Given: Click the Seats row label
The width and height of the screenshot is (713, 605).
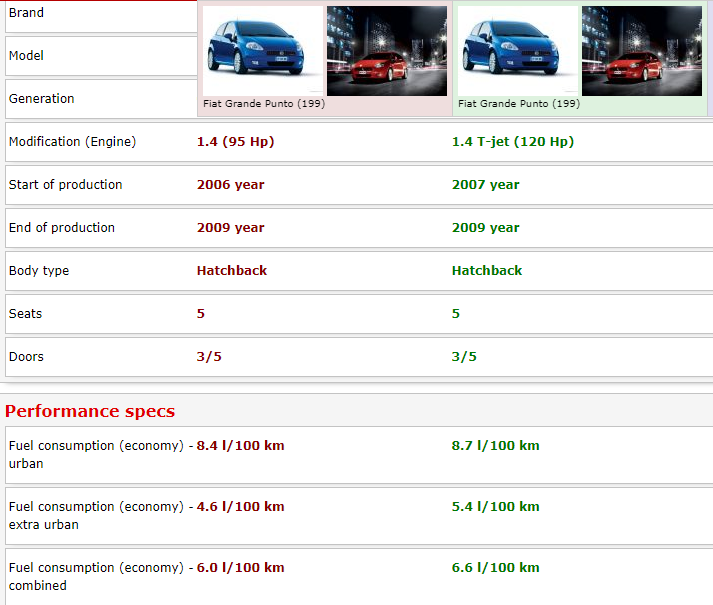Looking at the screenshot, I should pyautogui.click(x=25, y=313).
